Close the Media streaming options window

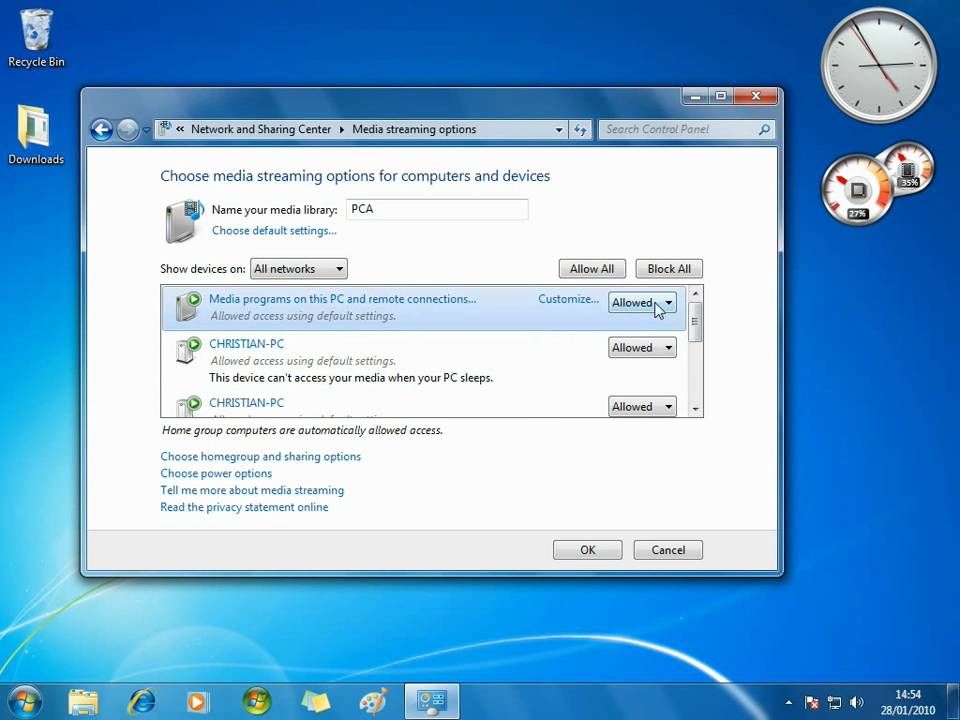[756, 96]
